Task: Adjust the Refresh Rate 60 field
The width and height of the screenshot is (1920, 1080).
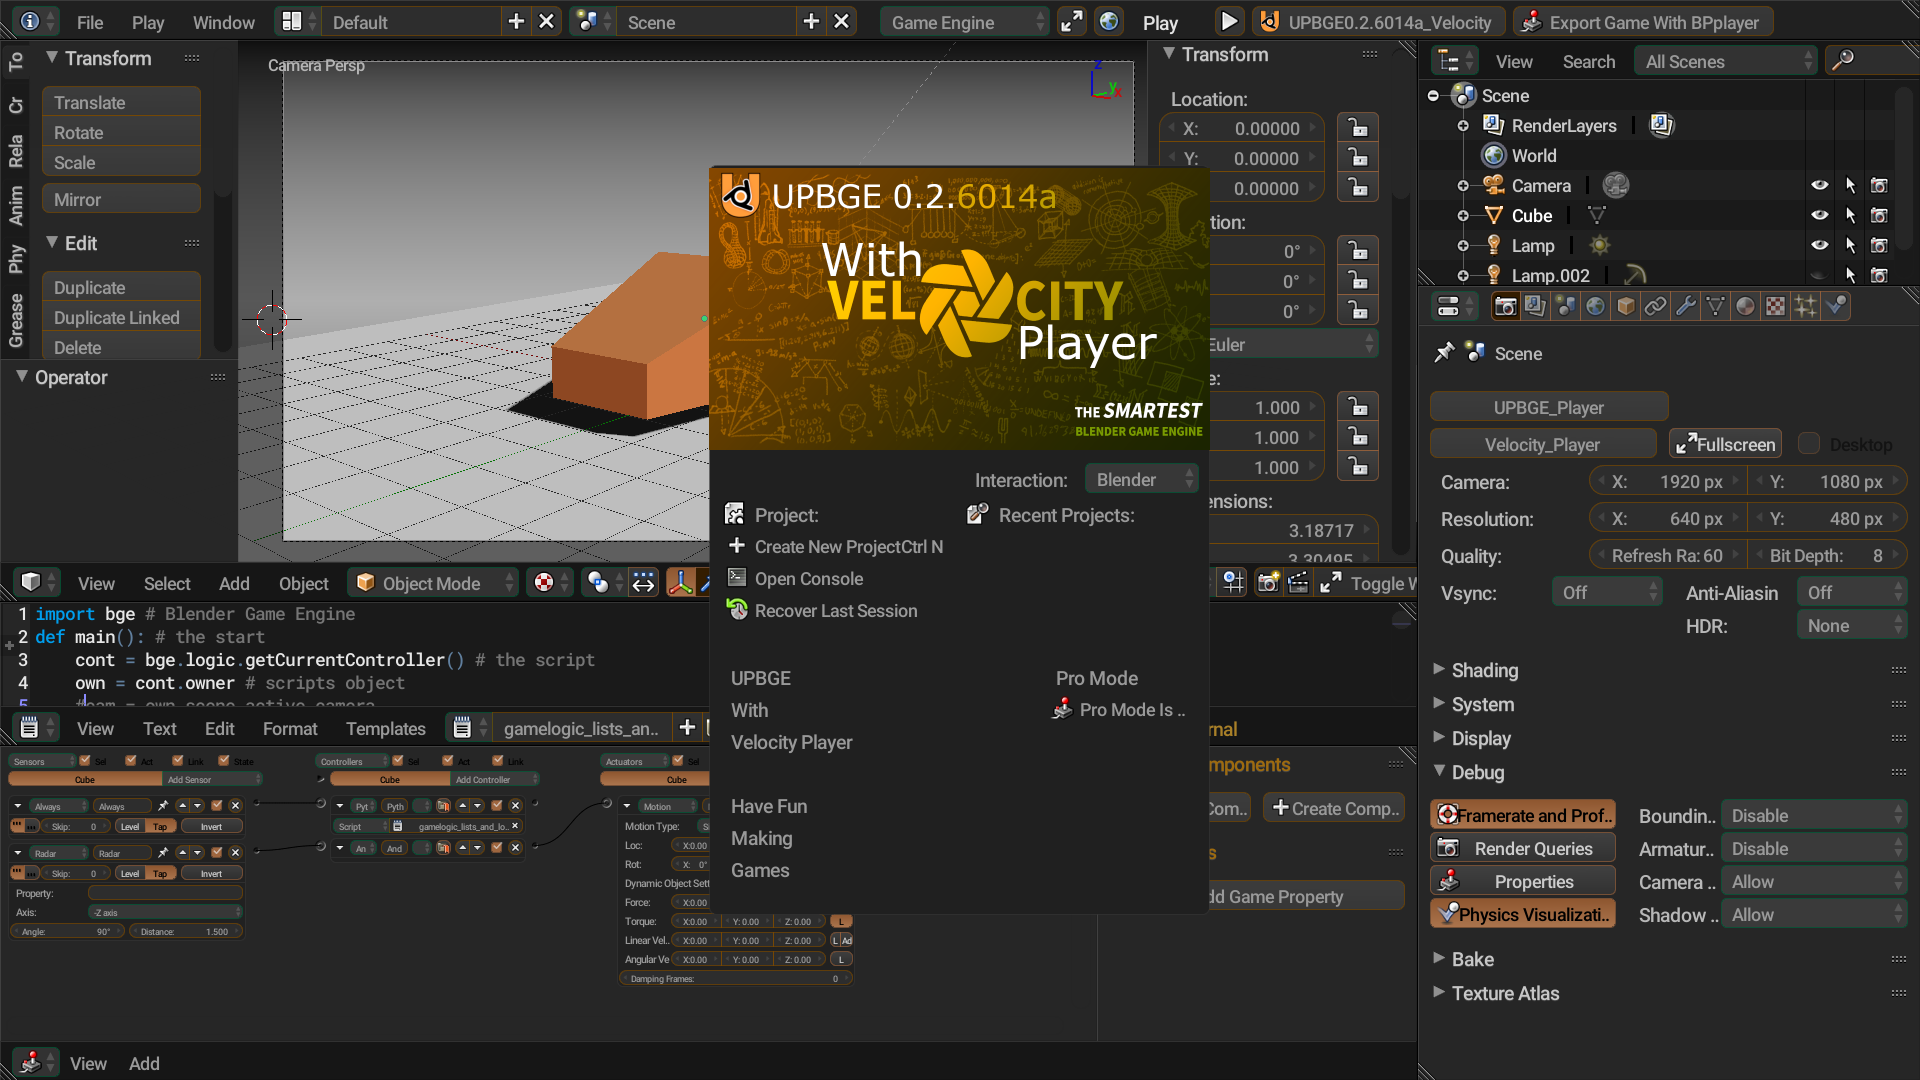Action: click(1667, 555)
